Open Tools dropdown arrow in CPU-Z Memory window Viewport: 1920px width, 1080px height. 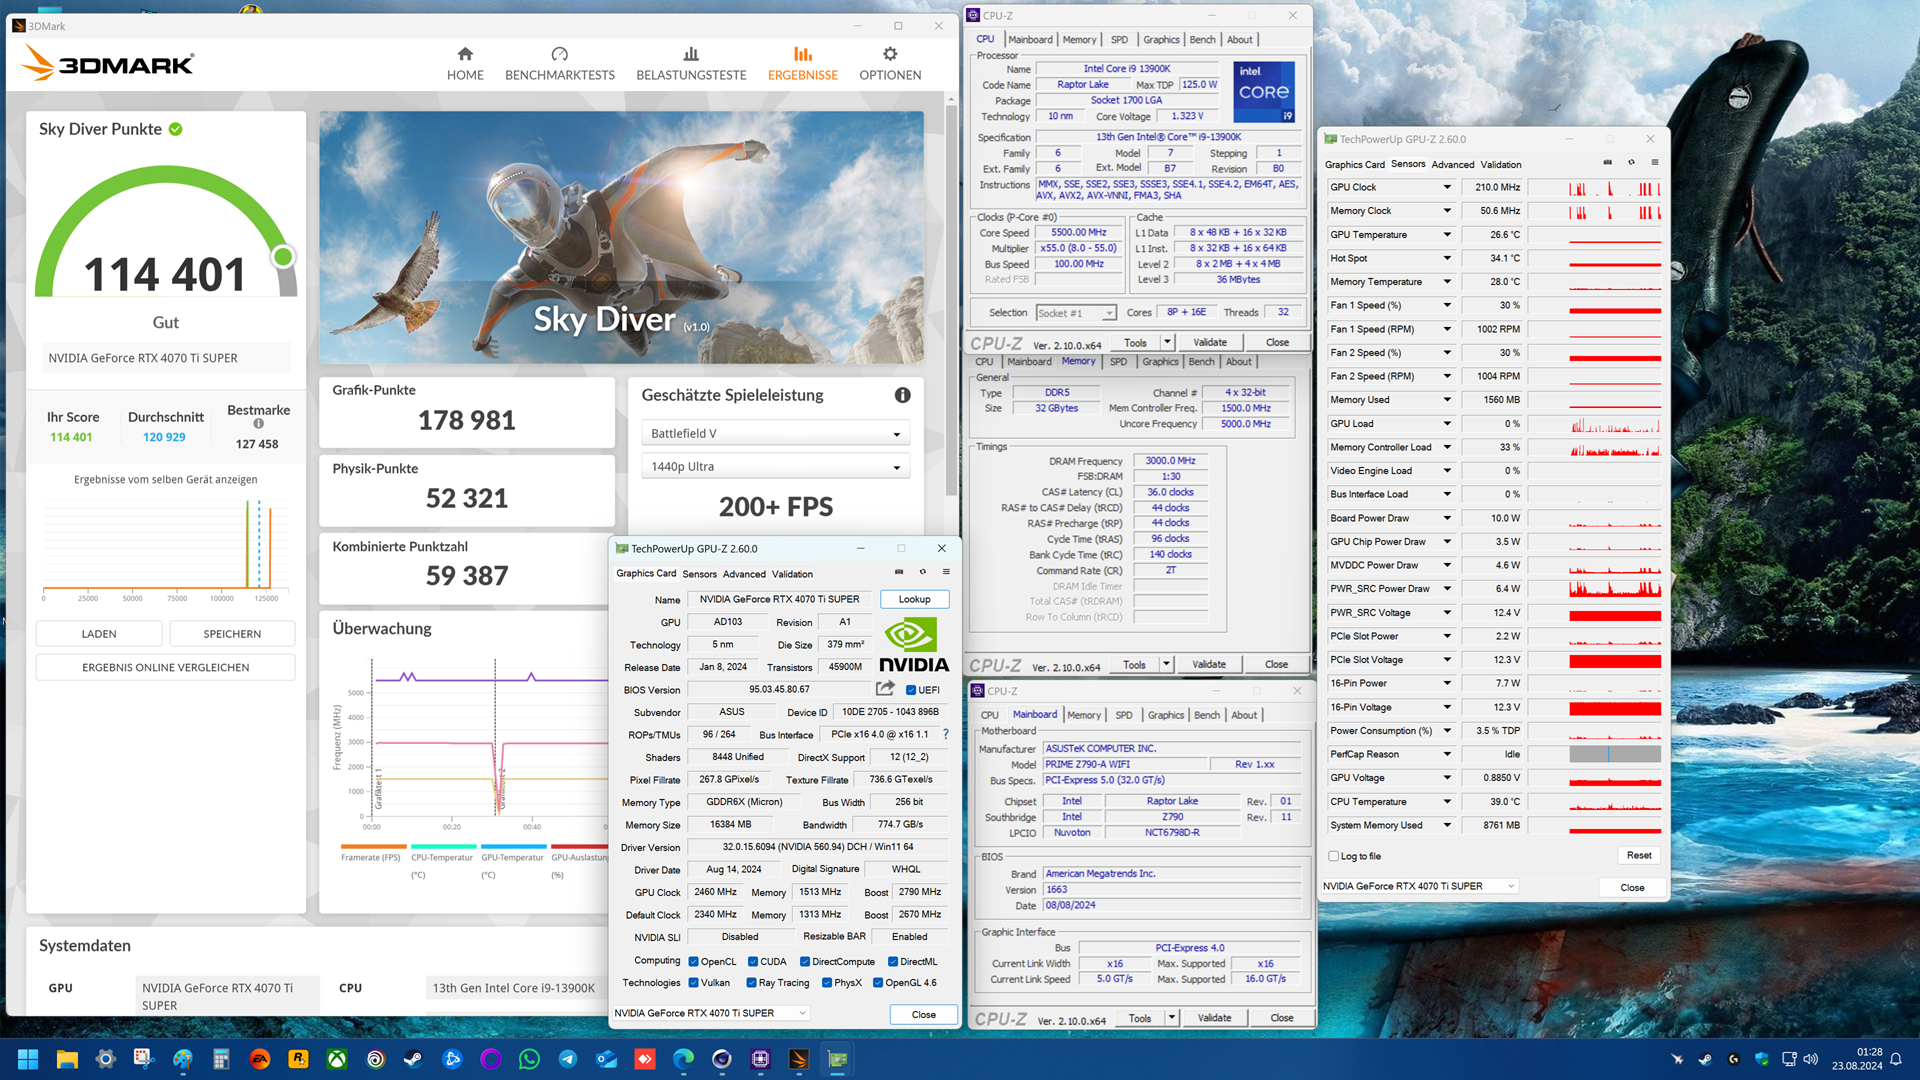[x=1166, y=664]
